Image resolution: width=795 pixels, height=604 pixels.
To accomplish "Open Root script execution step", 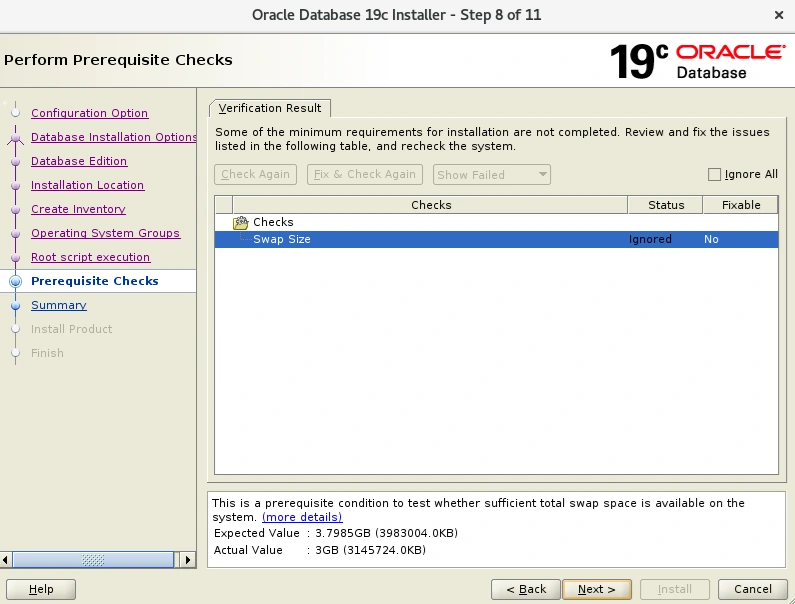I will [x=90, y=257].
